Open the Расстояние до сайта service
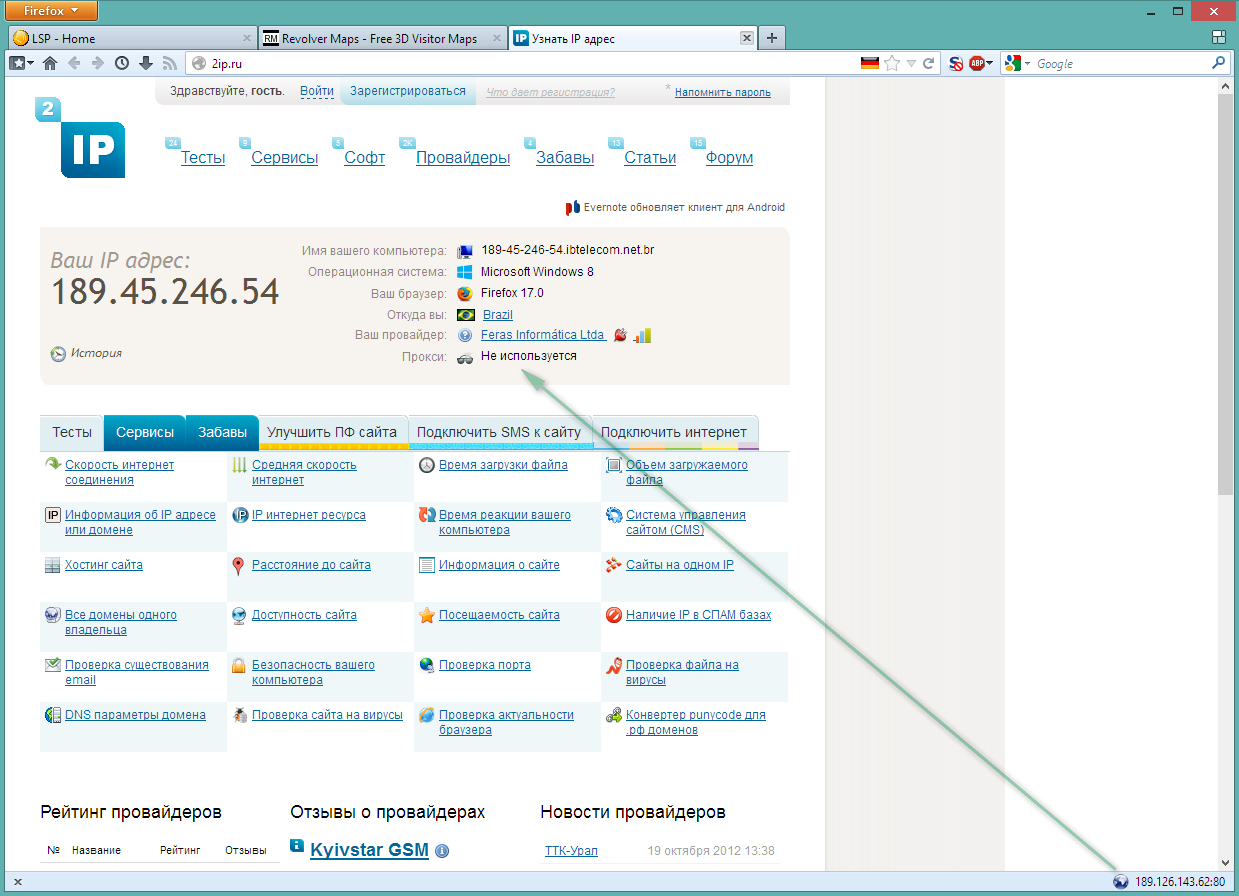 (x=311, y=565)
